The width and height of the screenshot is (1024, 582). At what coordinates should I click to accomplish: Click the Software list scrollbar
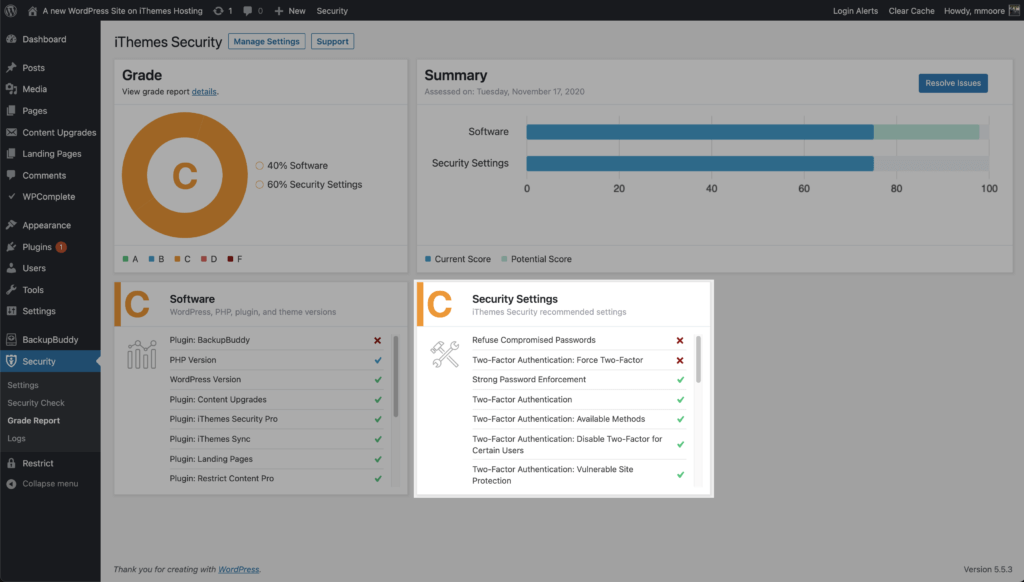(395, 376)
